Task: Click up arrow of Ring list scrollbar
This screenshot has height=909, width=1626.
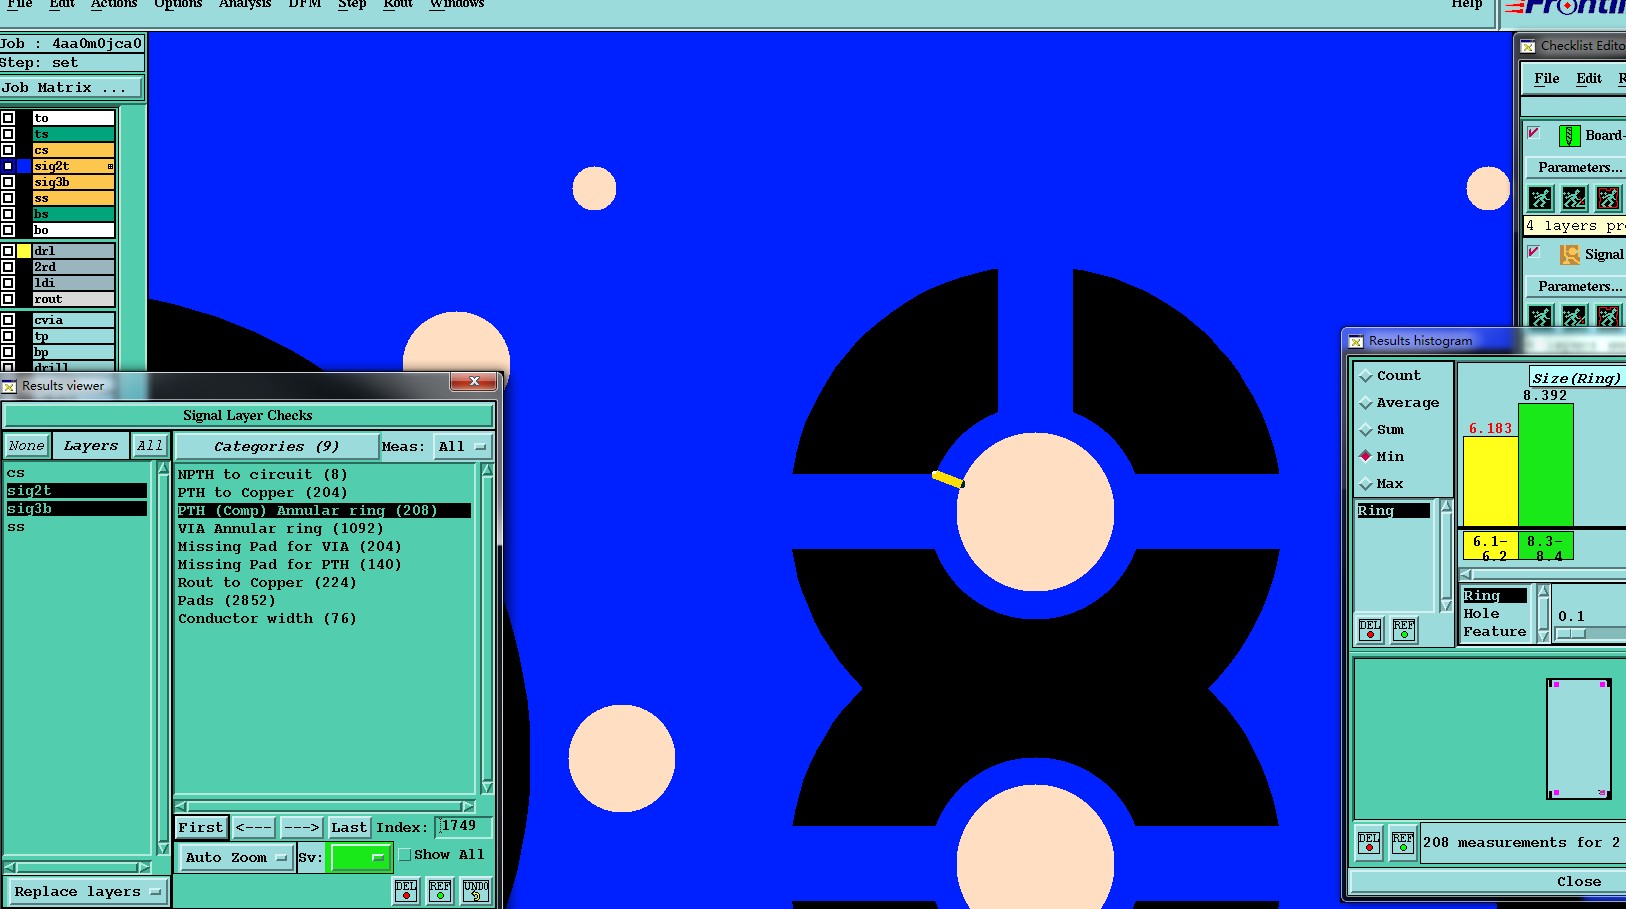Action: (1446, 507)
